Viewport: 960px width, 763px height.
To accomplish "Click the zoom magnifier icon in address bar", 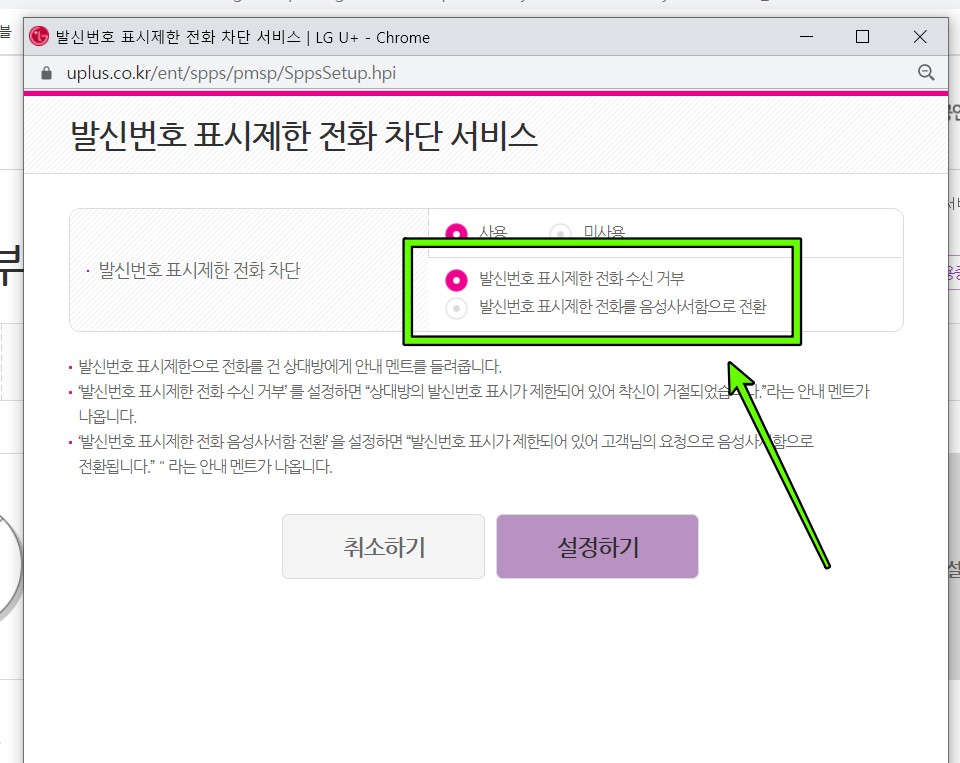I will pyautogui.click(x=926, y=73).
